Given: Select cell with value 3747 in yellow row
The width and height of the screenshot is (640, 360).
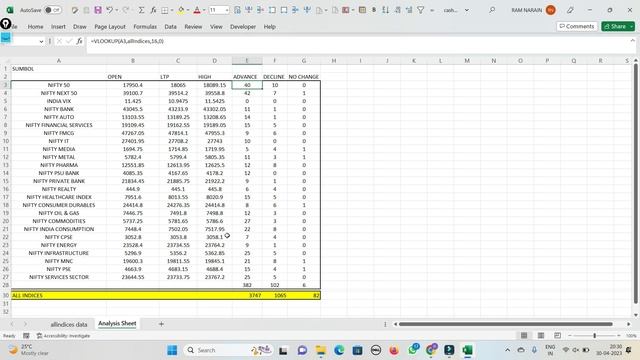Looking at the screenshot, I should tap(247, 296).
